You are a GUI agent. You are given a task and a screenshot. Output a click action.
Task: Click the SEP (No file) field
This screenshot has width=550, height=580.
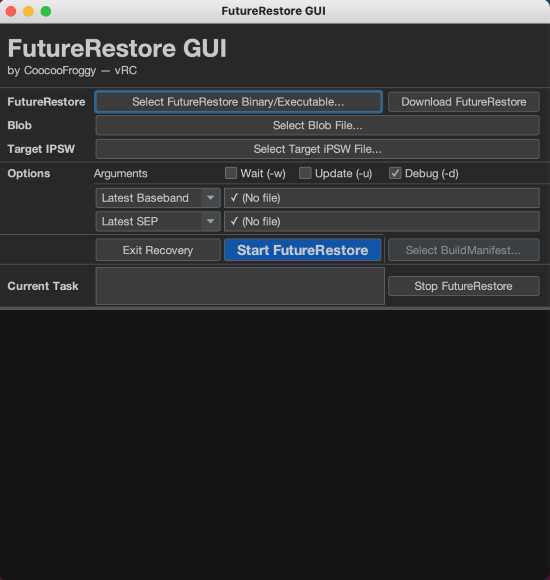tap(382, 222)
